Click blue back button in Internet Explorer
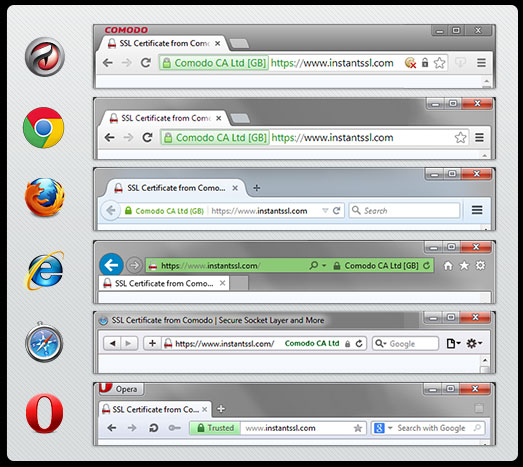 [x=111, y=265]
